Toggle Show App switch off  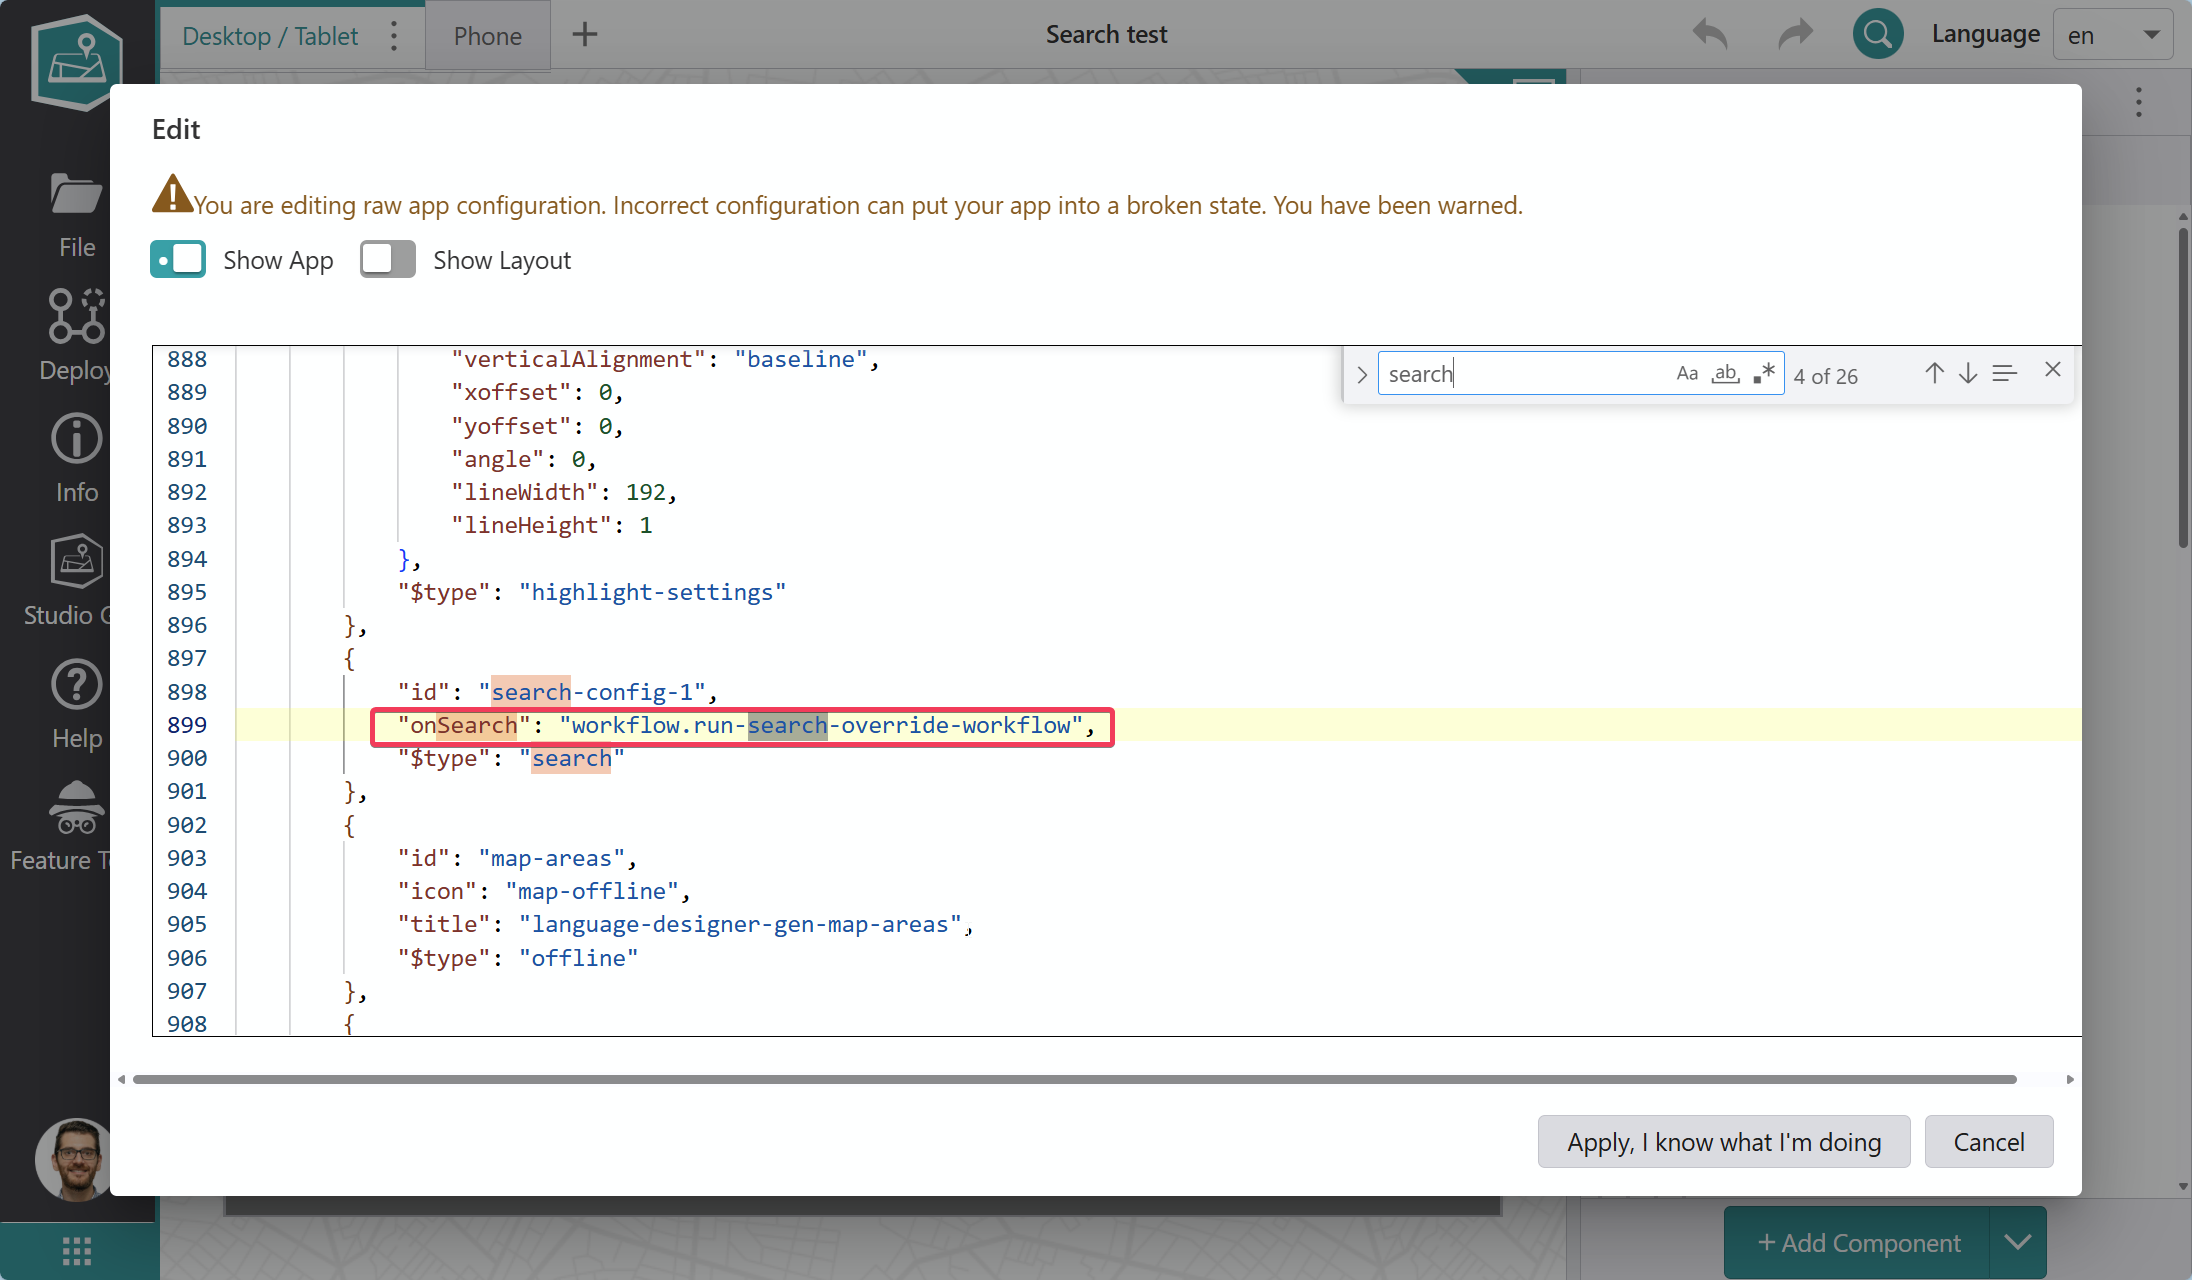click(x=178, y=259)
